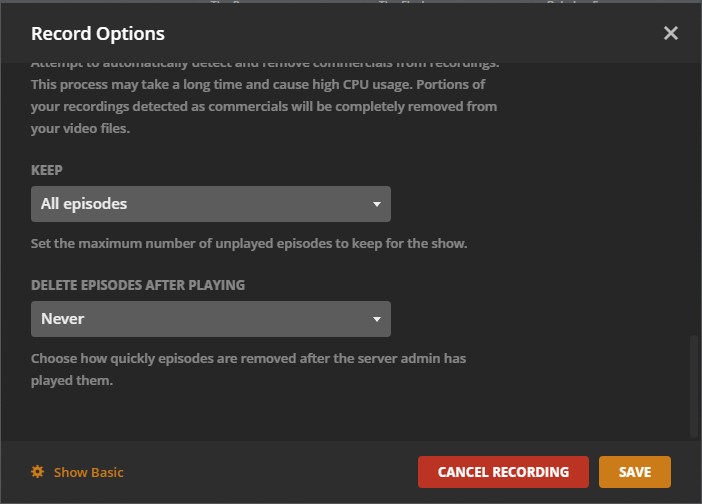Click the Record Options title text
The height and width of the screenshot is (504, 702).
tap(98, 34)
